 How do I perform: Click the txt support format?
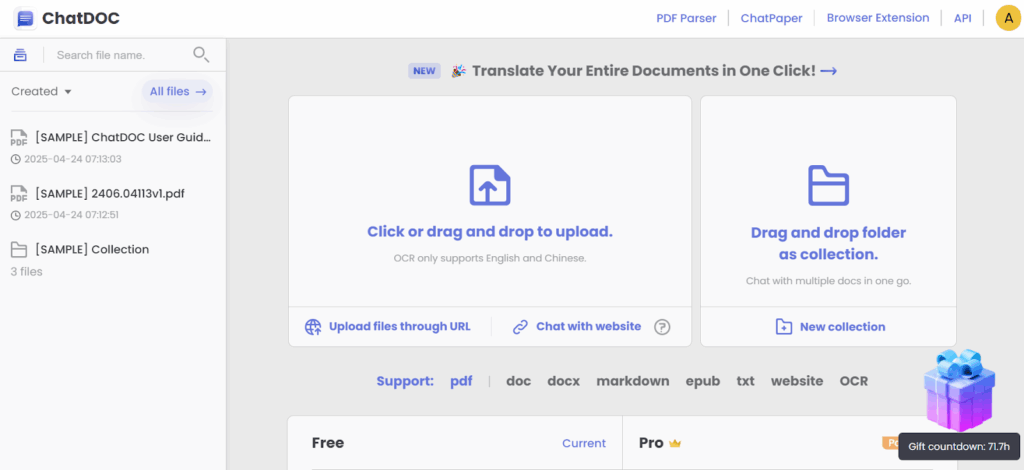[745, 381]
